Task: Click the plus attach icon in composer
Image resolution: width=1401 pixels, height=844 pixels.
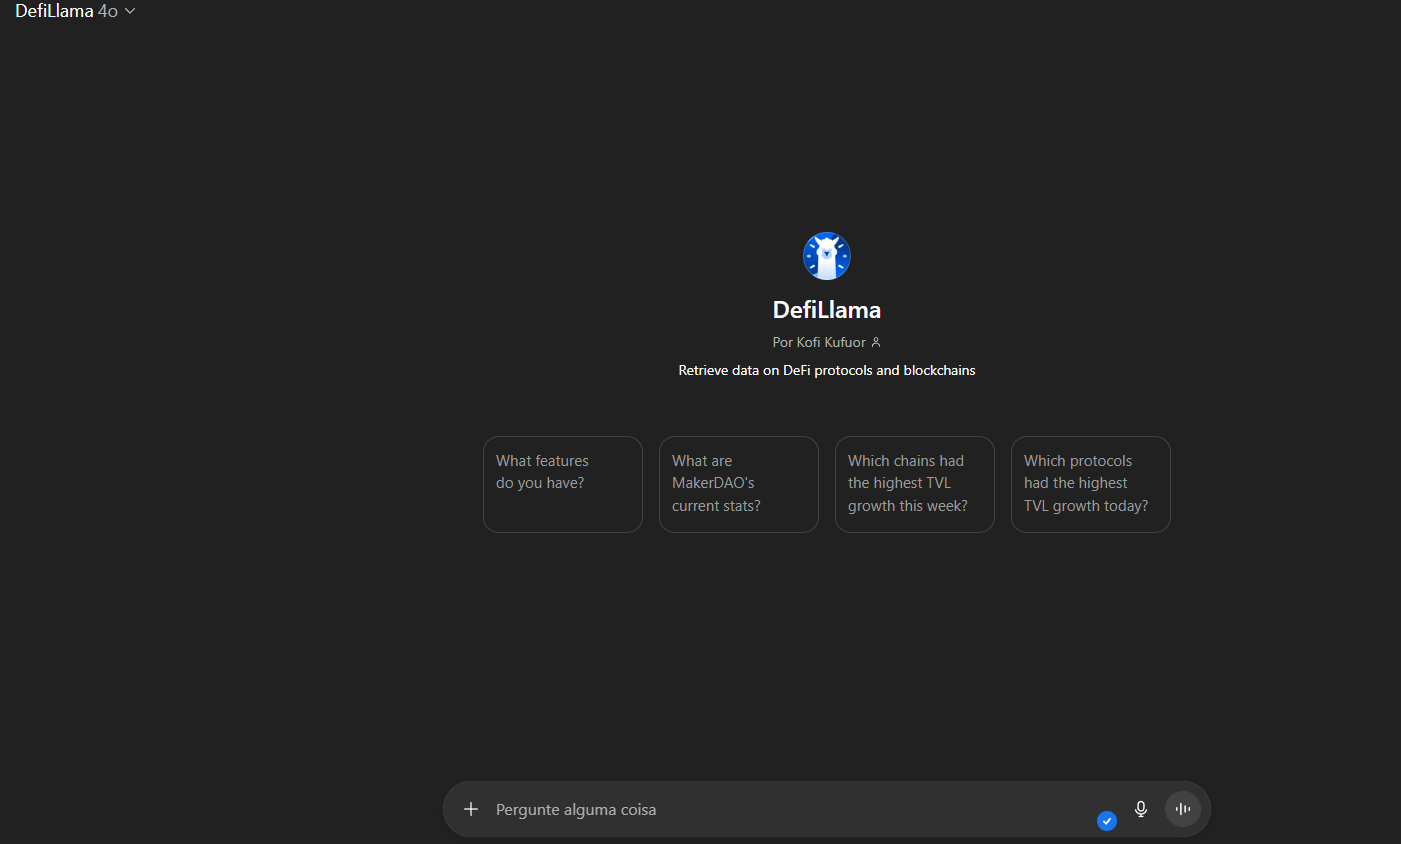Action: pyautogui.click(x=471, y=809)
